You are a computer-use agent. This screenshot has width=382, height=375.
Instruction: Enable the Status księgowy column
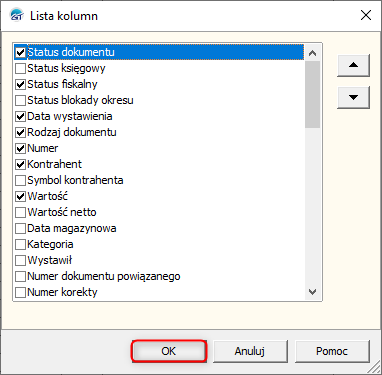pos(20,68)
